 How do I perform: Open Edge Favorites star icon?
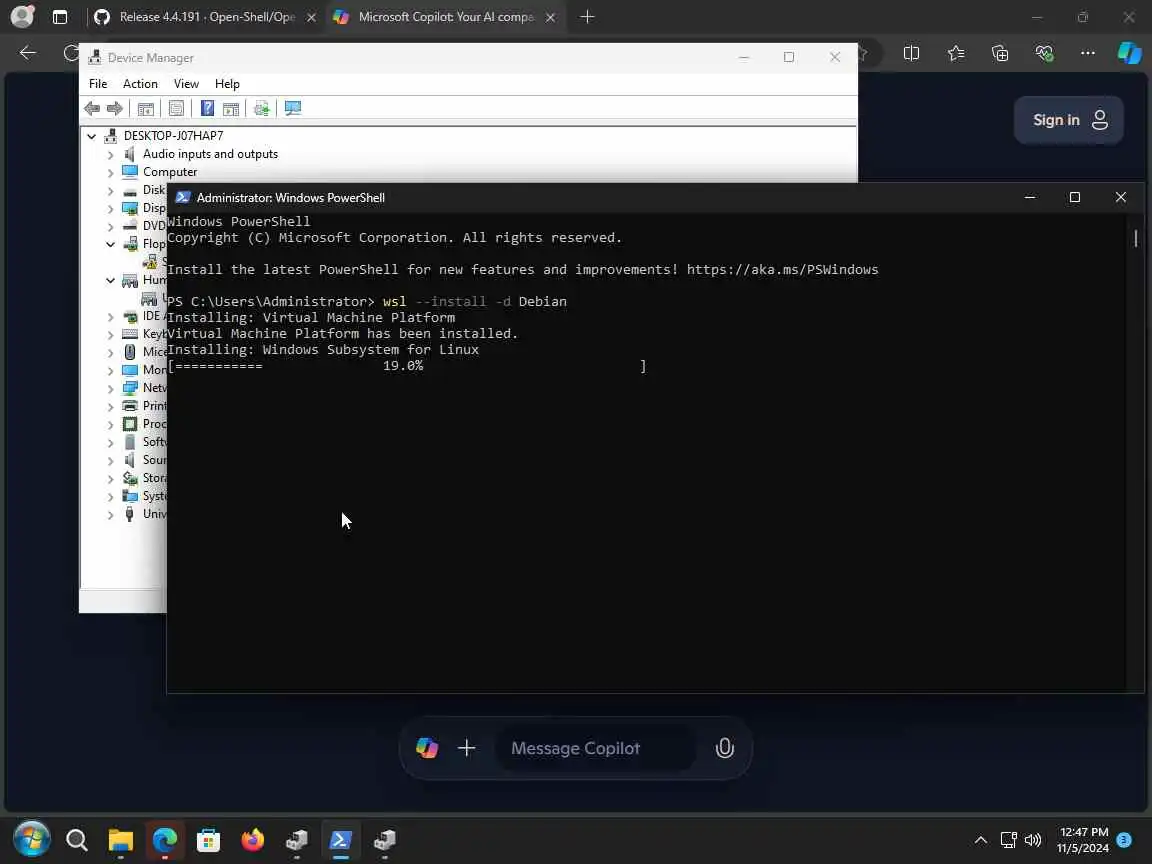pyautogui.click(x=956, y=53)
